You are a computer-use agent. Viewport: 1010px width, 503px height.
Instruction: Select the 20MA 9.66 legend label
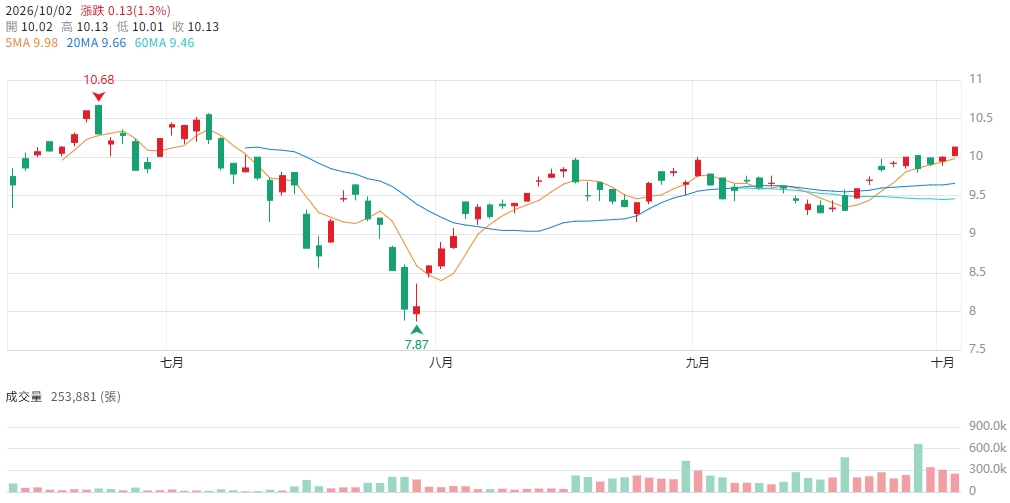coord(95,43)
